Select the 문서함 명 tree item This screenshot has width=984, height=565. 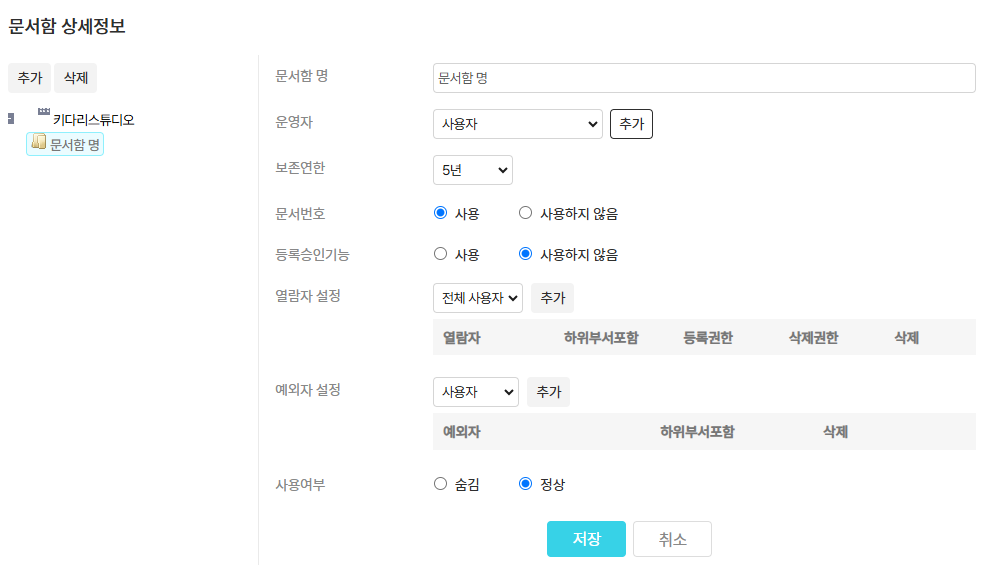tap(75, 145)
